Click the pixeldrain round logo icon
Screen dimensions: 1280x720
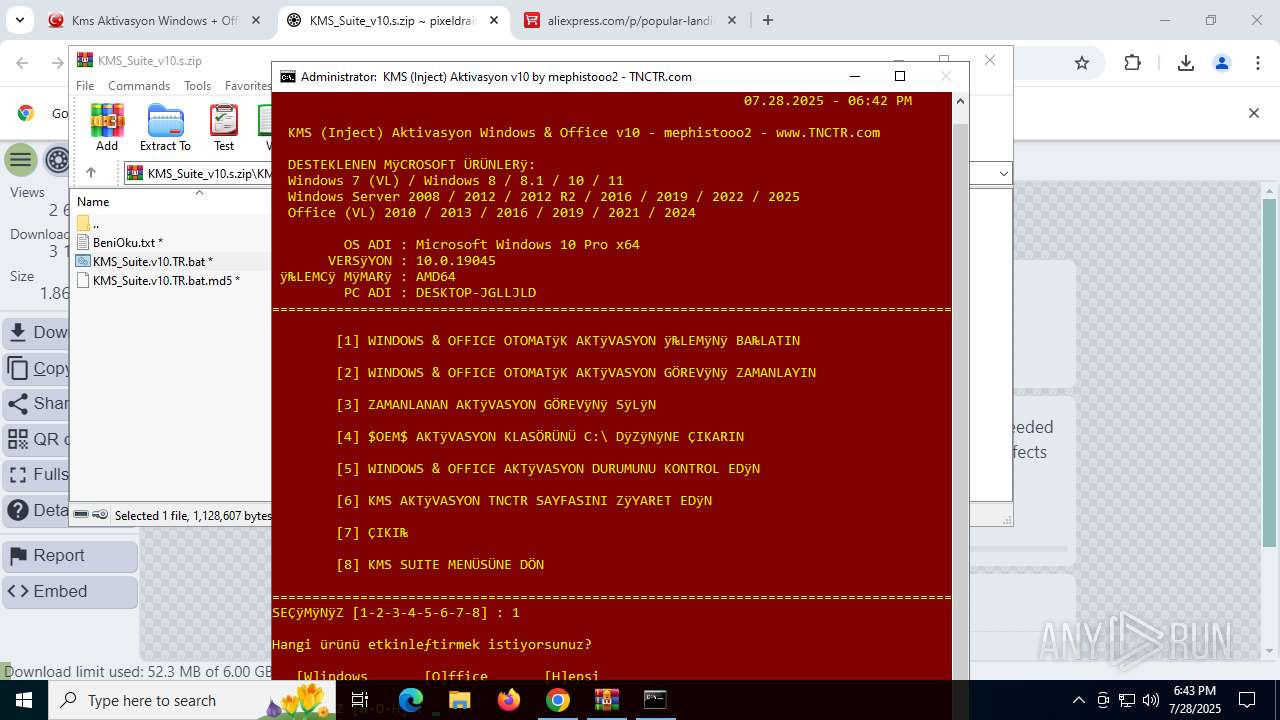pyautogui.click(x=58, y=160)
